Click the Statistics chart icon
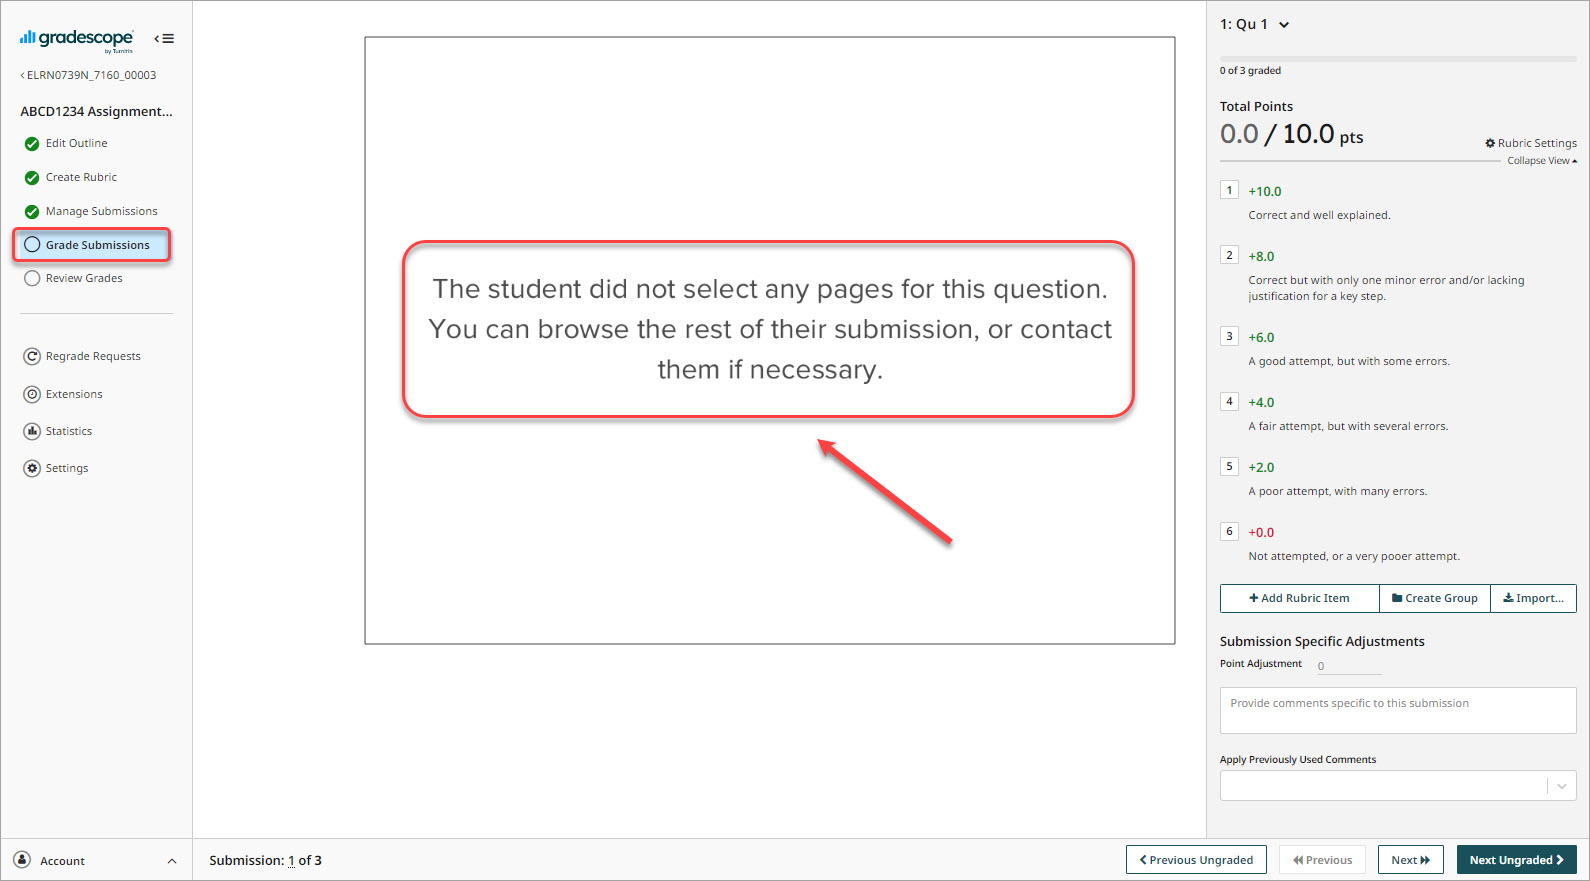 tap(32, 431)
